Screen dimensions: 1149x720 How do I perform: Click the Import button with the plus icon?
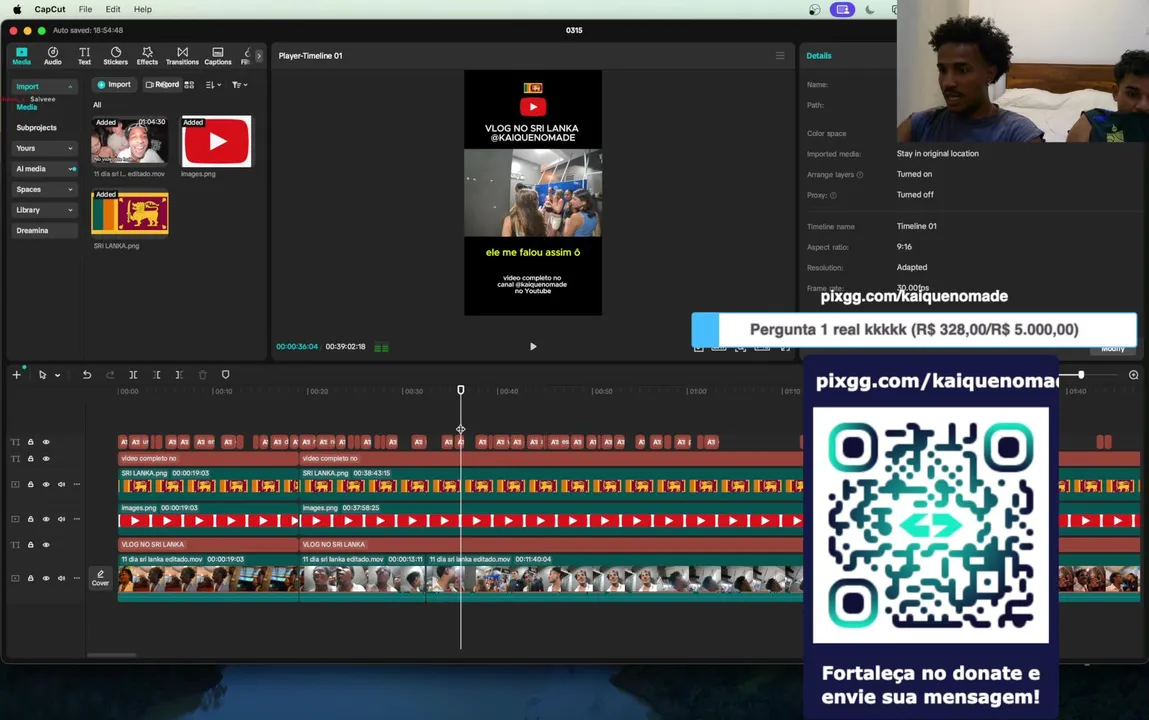point(114,85)
